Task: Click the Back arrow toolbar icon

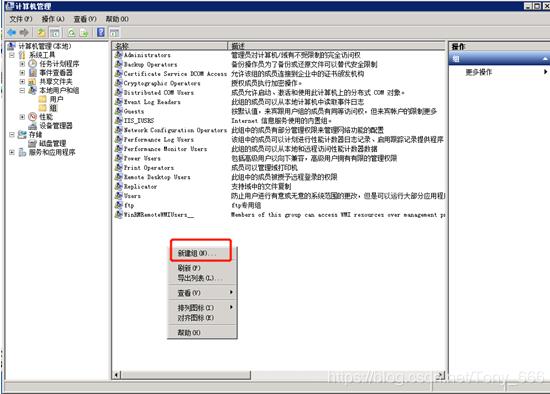Action: (x=12, y=33)
